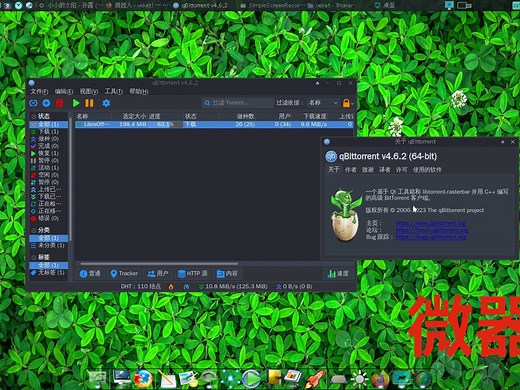Screen dimensions: 520x390
Task: Click the red delete torrent icon
Action: tap(59, 103)
